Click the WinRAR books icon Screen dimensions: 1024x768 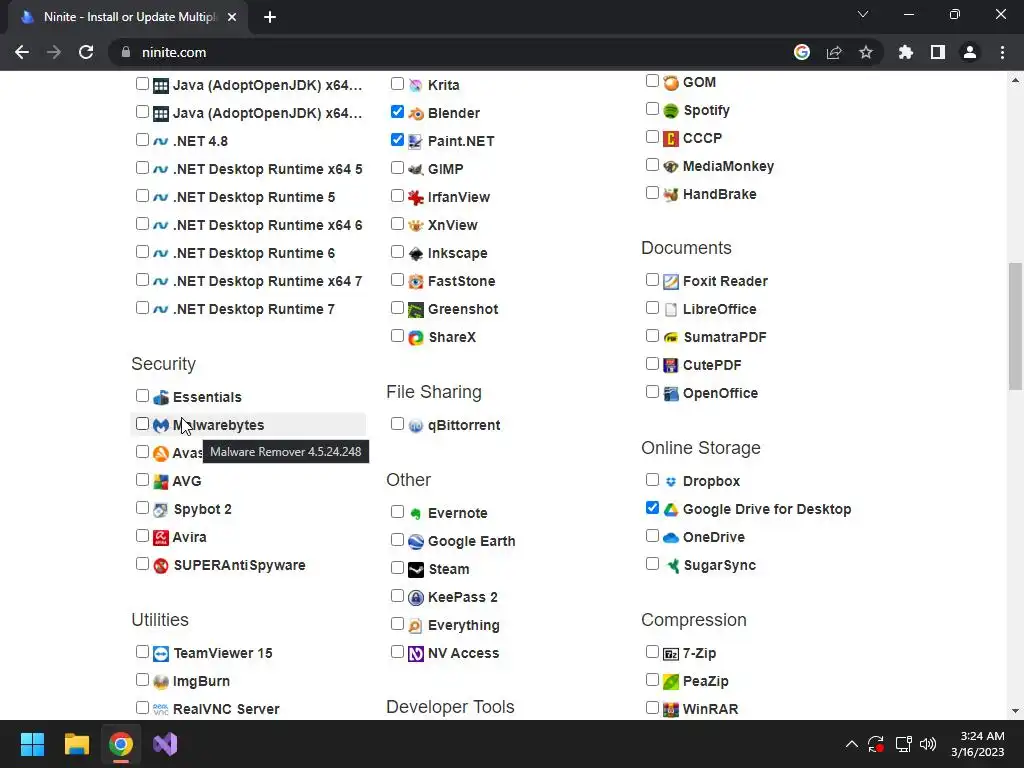(671, 710)
